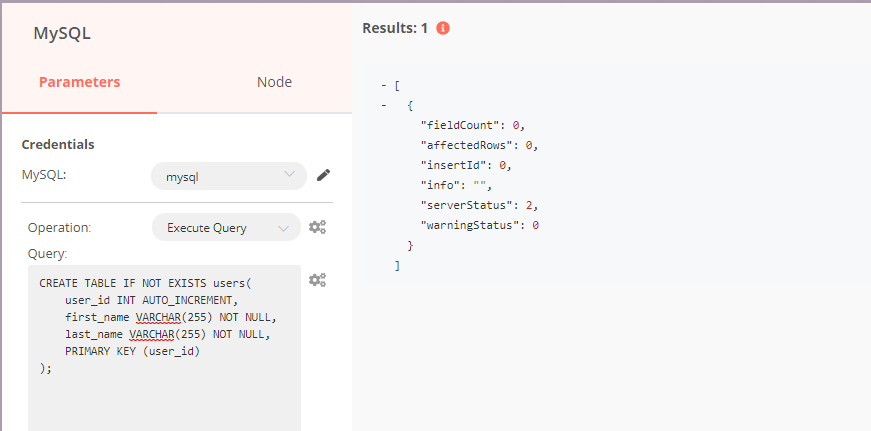Open the MySQL credentials dropdown

229,176
